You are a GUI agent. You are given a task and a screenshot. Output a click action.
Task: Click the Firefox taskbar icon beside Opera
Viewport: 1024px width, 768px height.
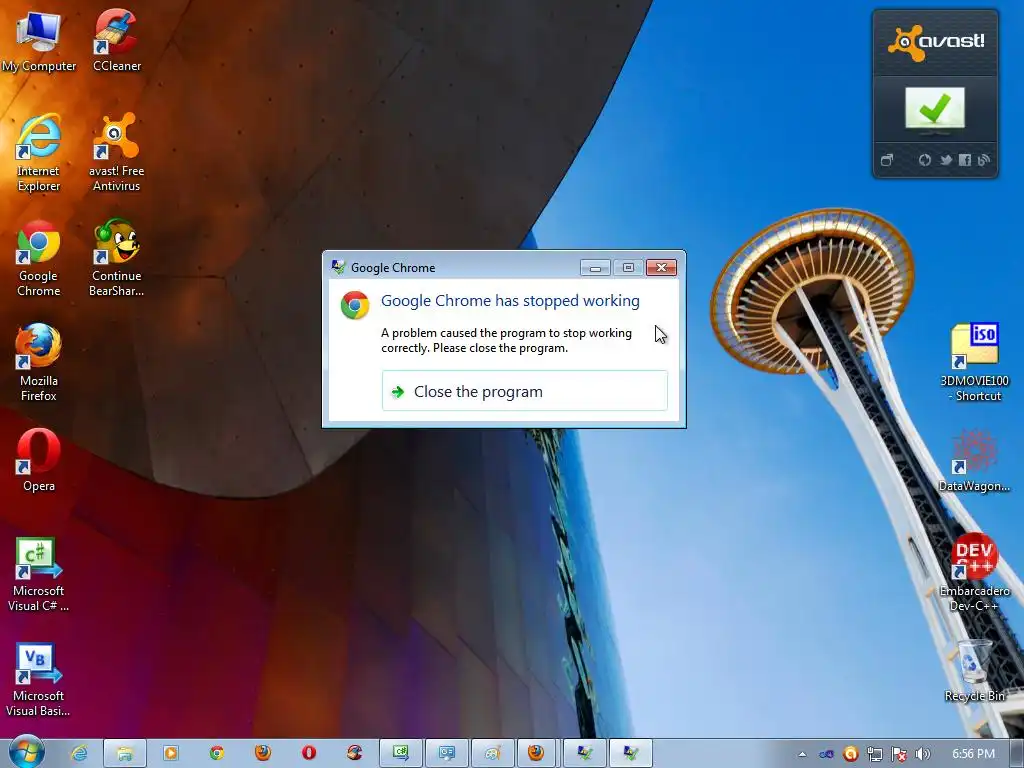[263, 753]
